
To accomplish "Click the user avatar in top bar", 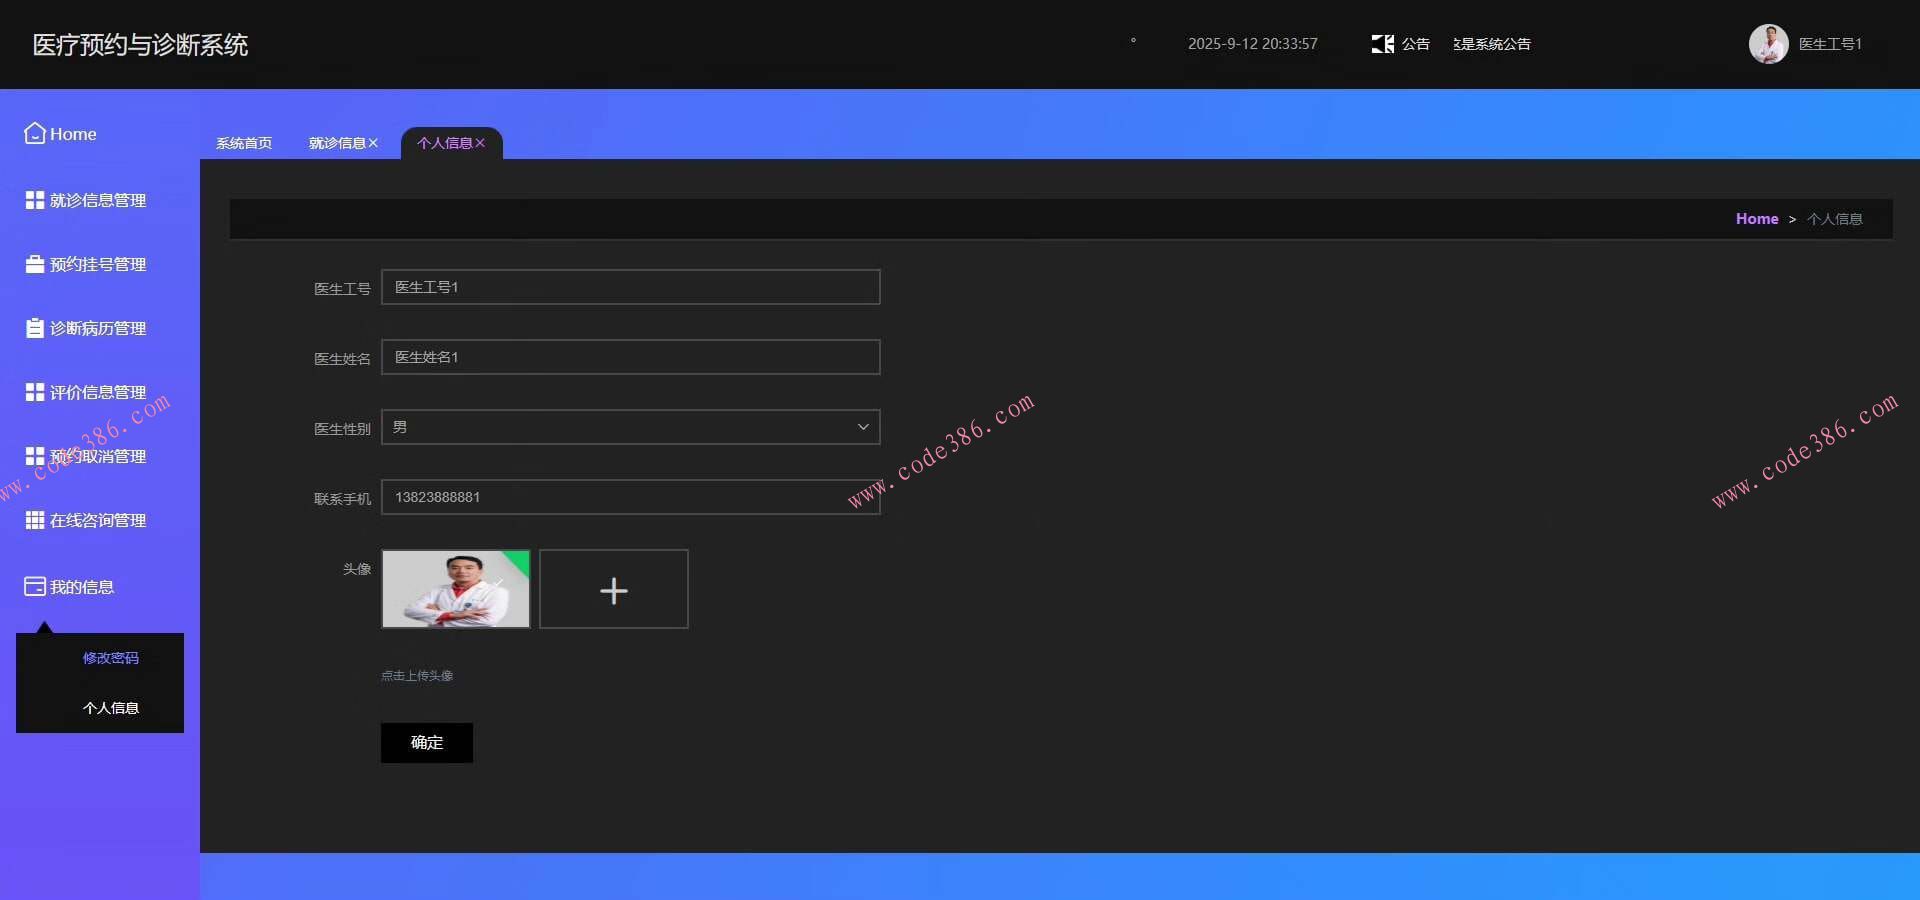I will coord(1768,44).
